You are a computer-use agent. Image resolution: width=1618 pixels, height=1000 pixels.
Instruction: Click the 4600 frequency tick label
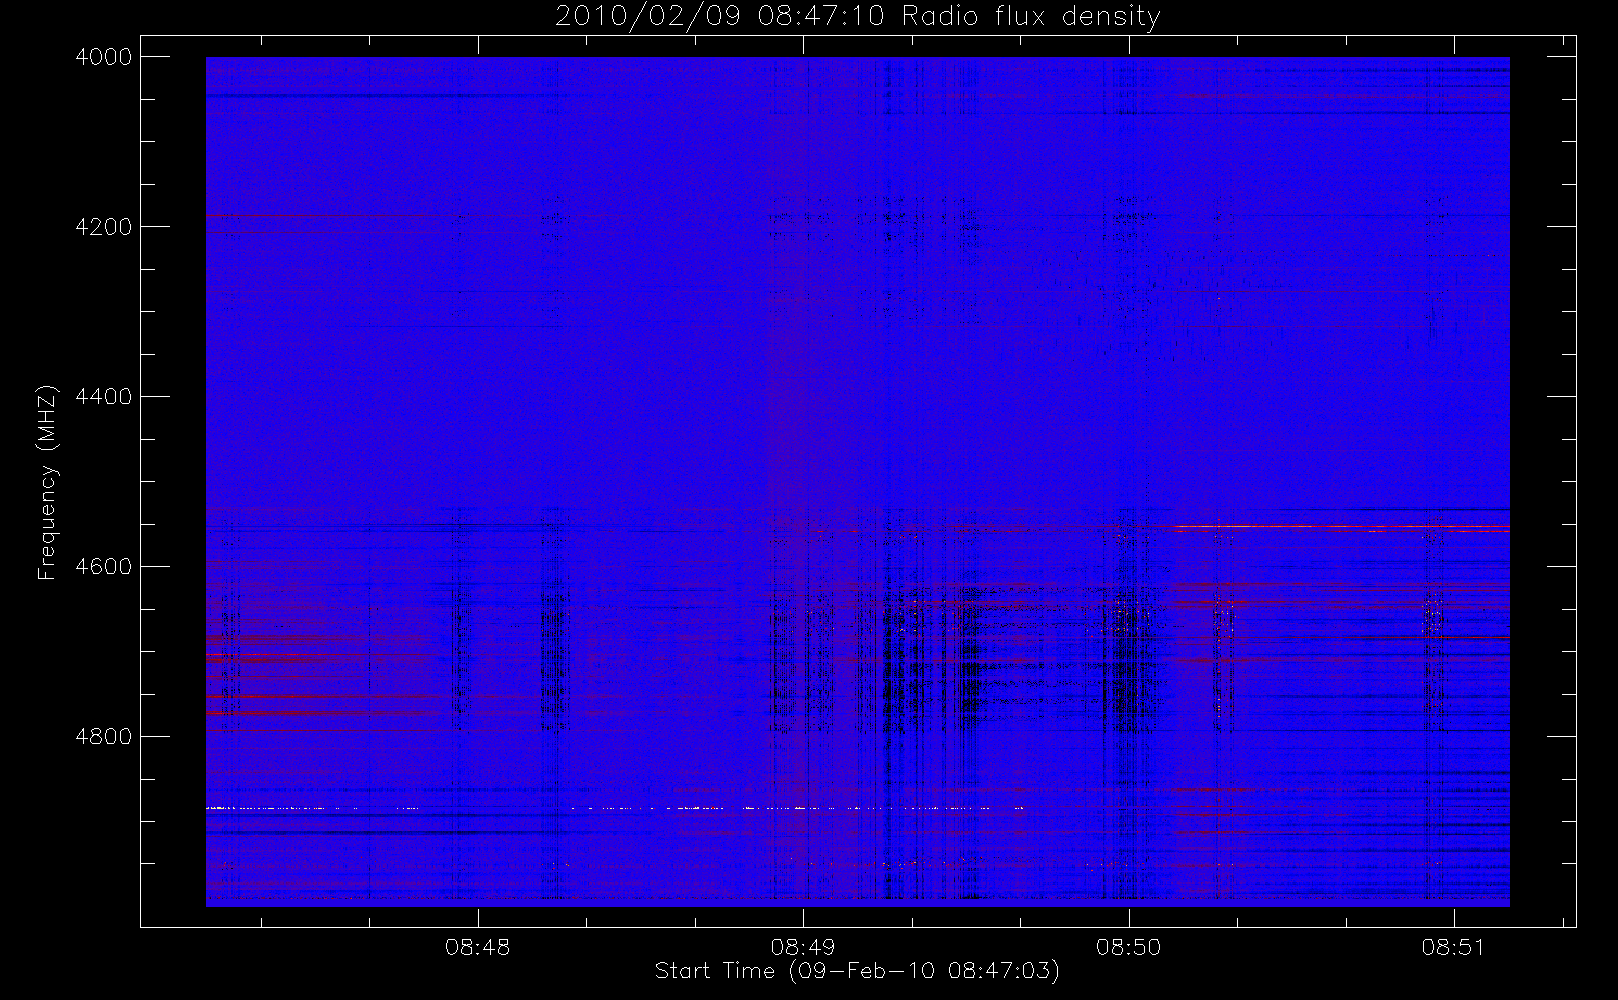104,567
